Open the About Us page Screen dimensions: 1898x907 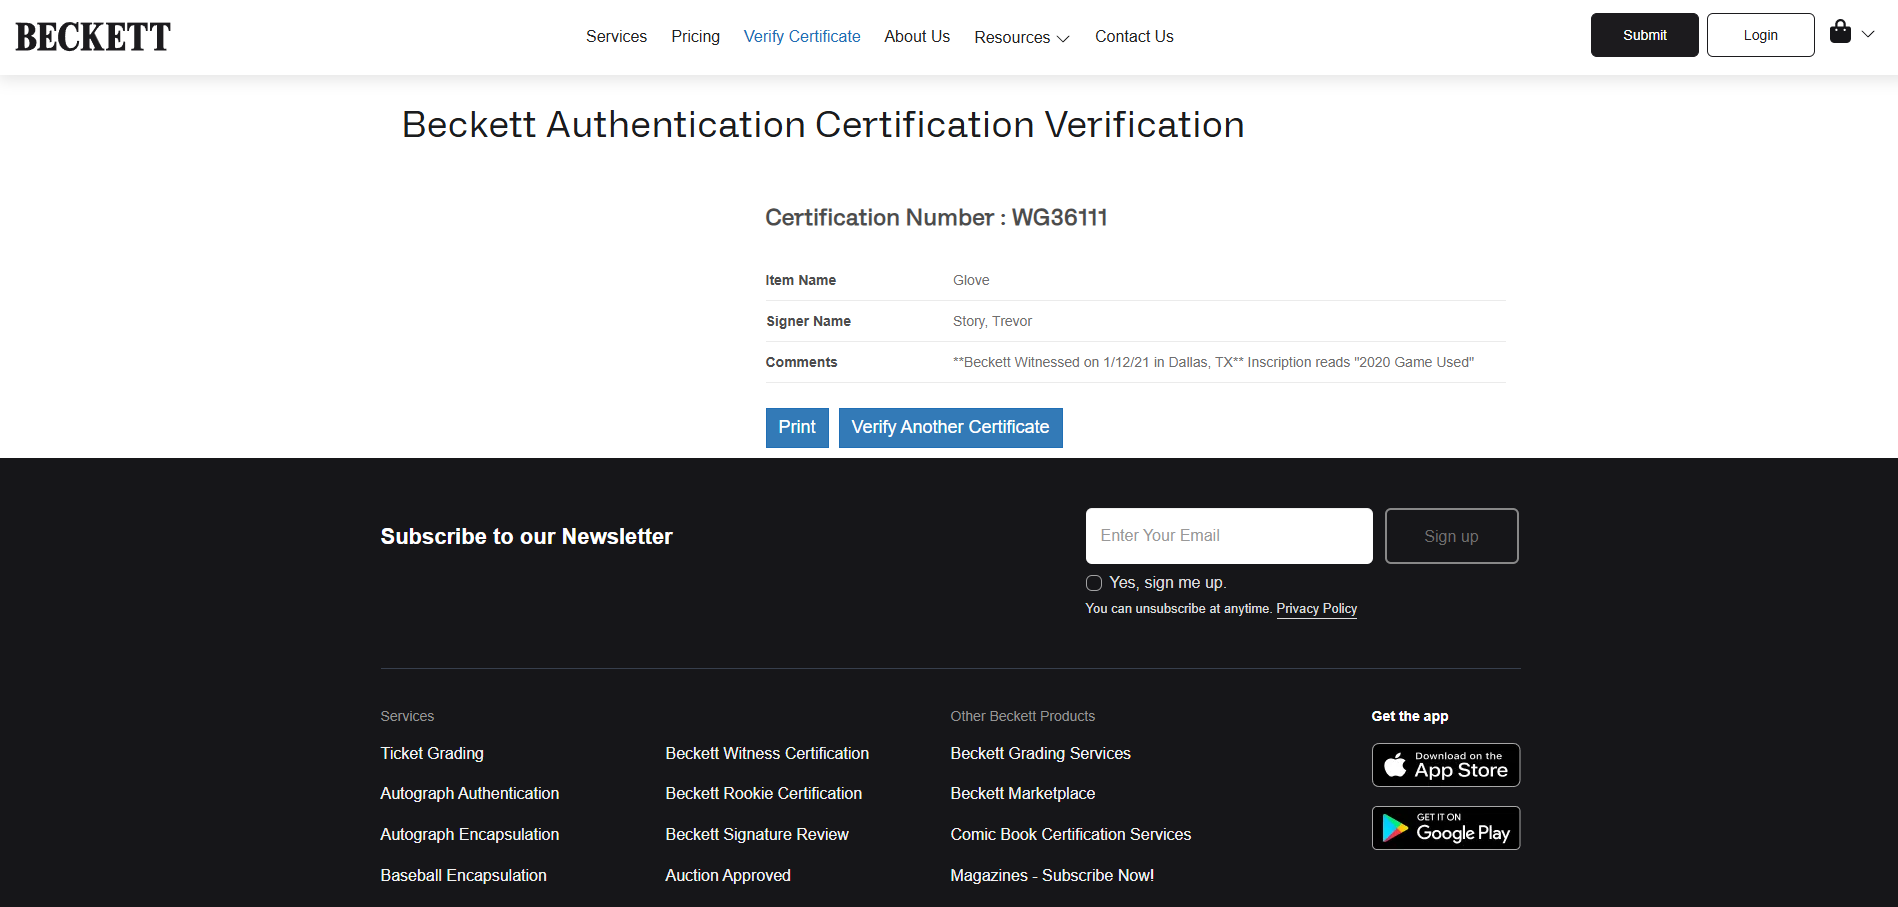[917, 36]
